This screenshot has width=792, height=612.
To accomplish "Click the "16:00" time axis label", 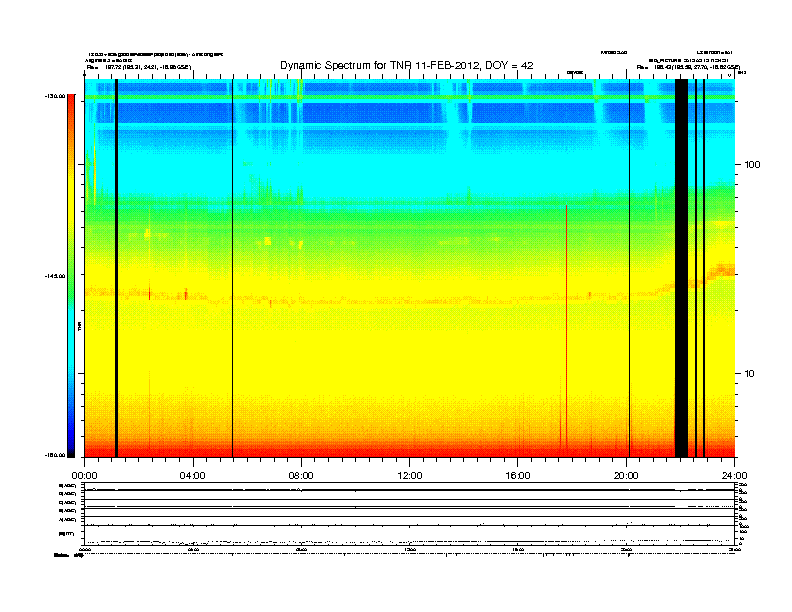I will (x=518, y=476).
